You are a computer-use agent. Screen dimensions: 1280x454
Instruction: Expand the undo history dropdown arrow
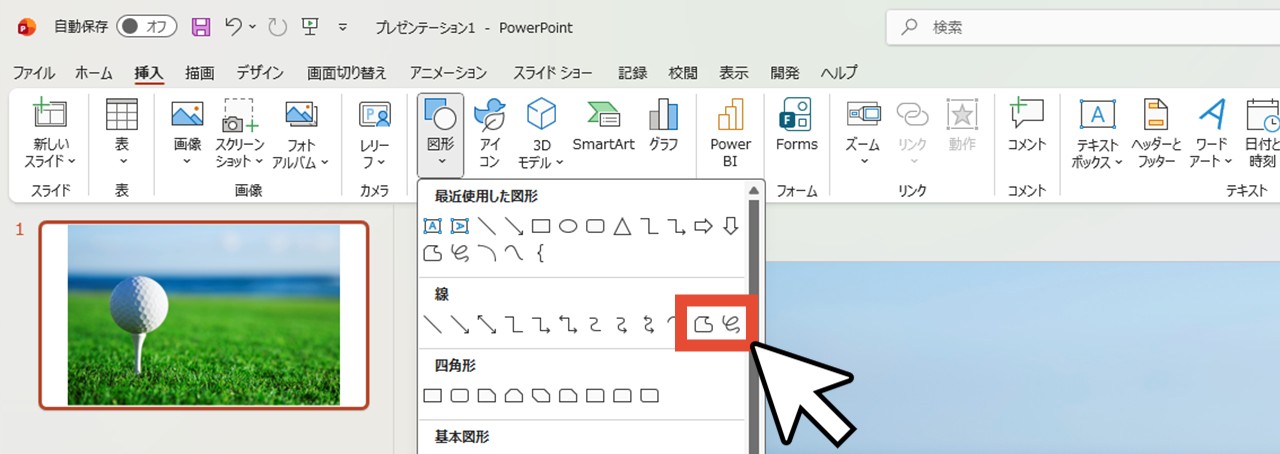(x=251, y=27)
